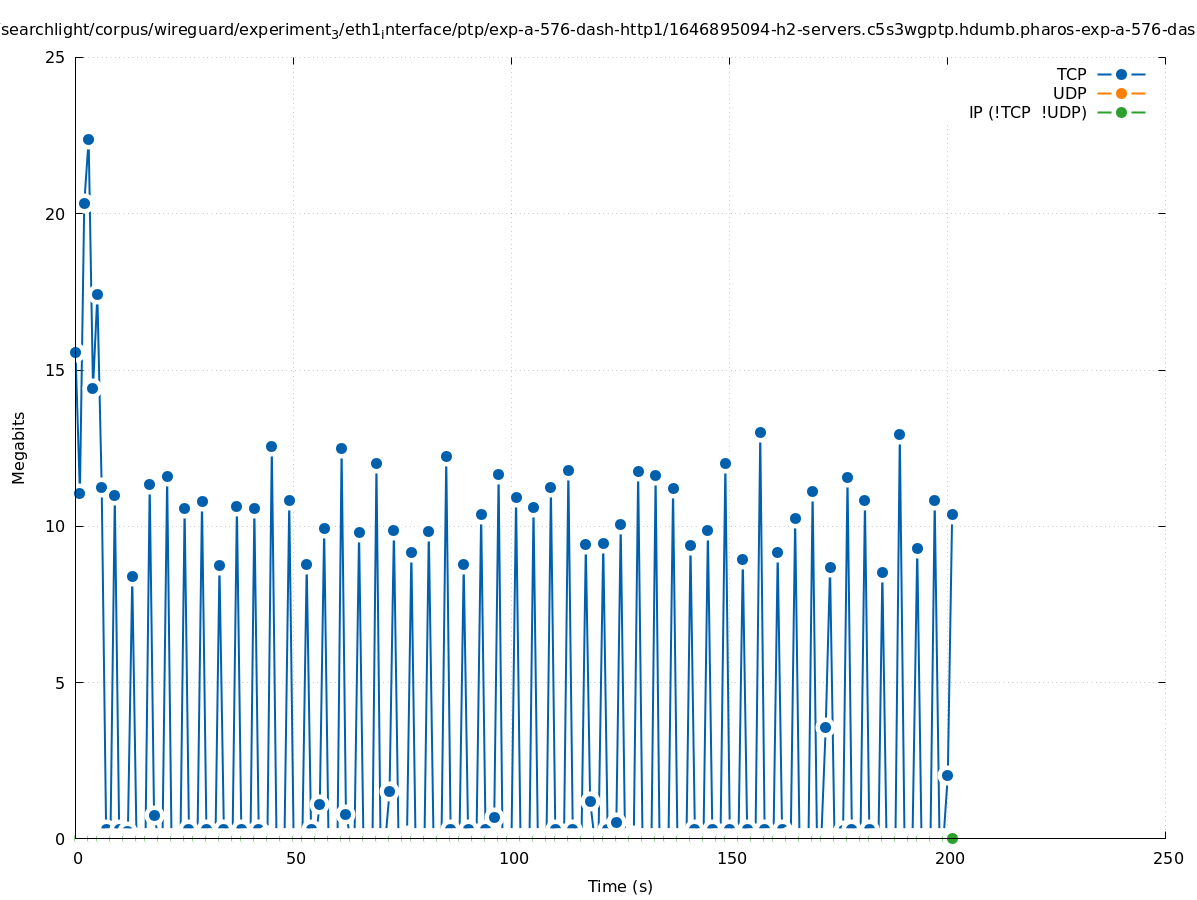This screenshot has width=1197, height=900.
Task: Toggle the IP (!TCP !UDP) legend label
Action: pyautogui.click(x=1027, y=112)
